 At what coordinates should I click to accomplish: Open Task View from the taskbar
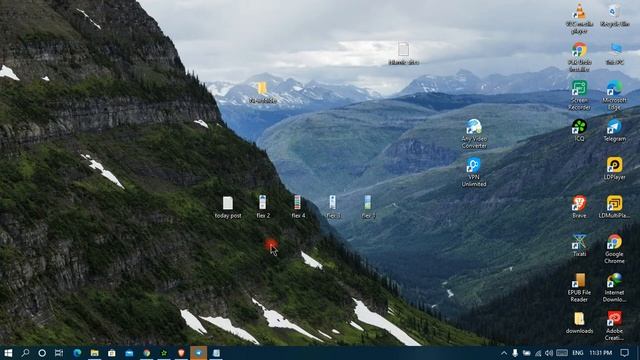59,353
